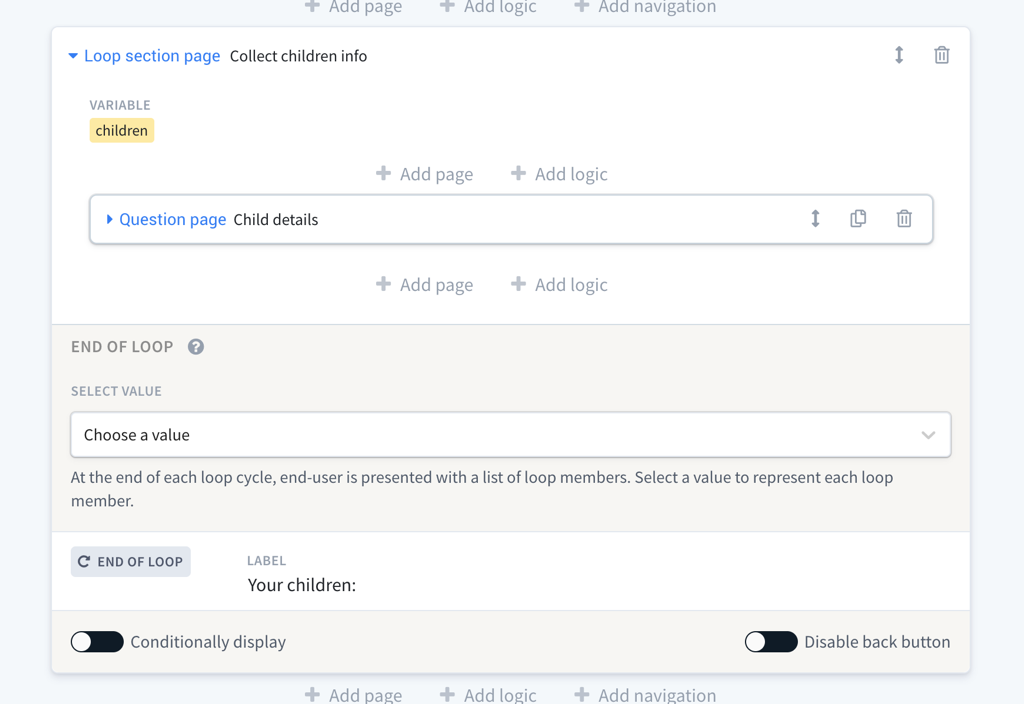1024x704 pixels.
Task: Edit the Your children: label field
Action: (x=302, y=585)
